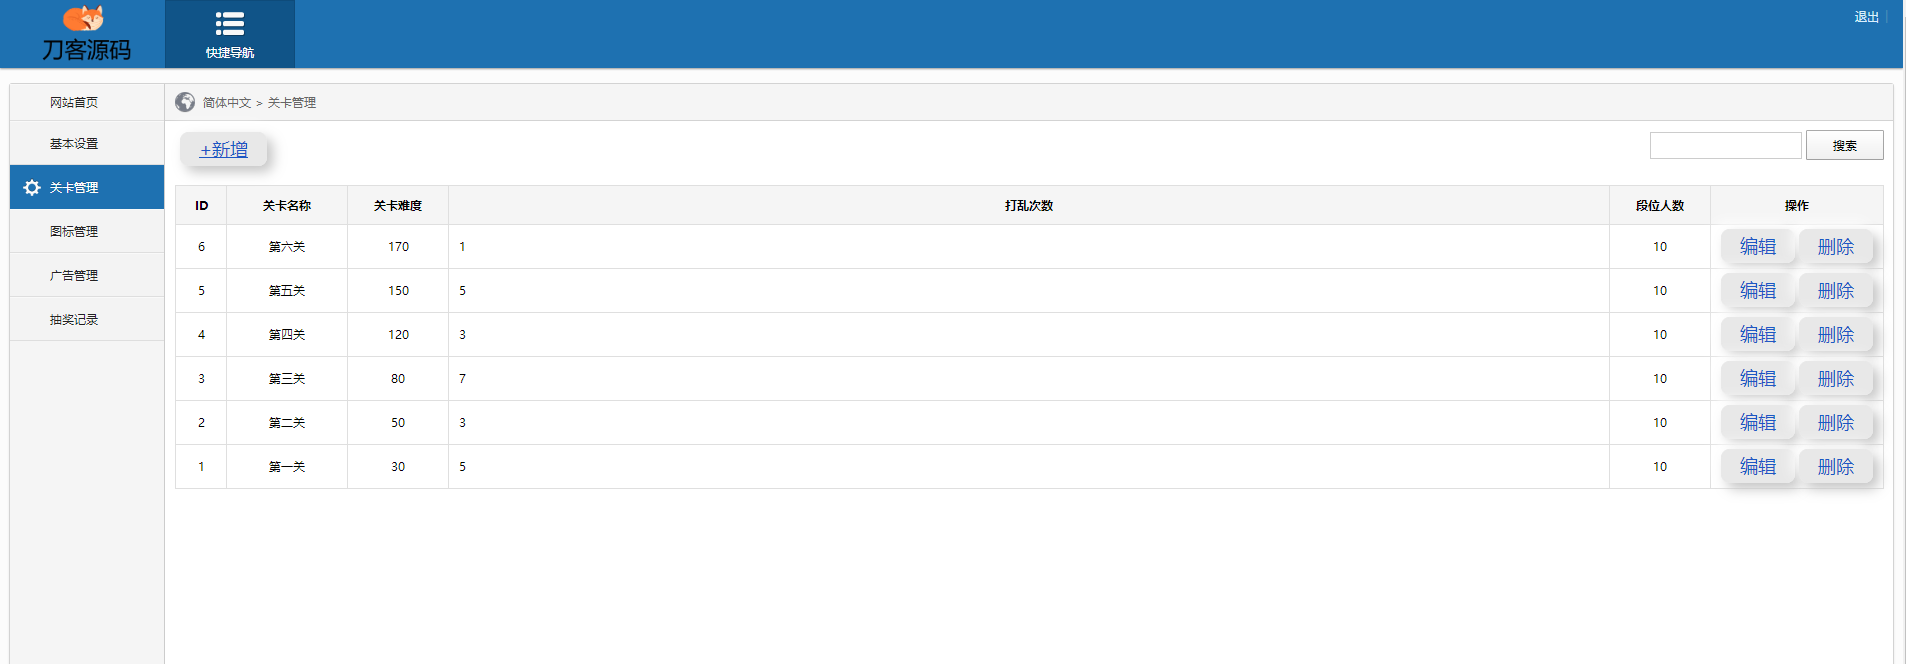
Task: Select 广告管理 in the sidebar
Action: pos(74,275)
